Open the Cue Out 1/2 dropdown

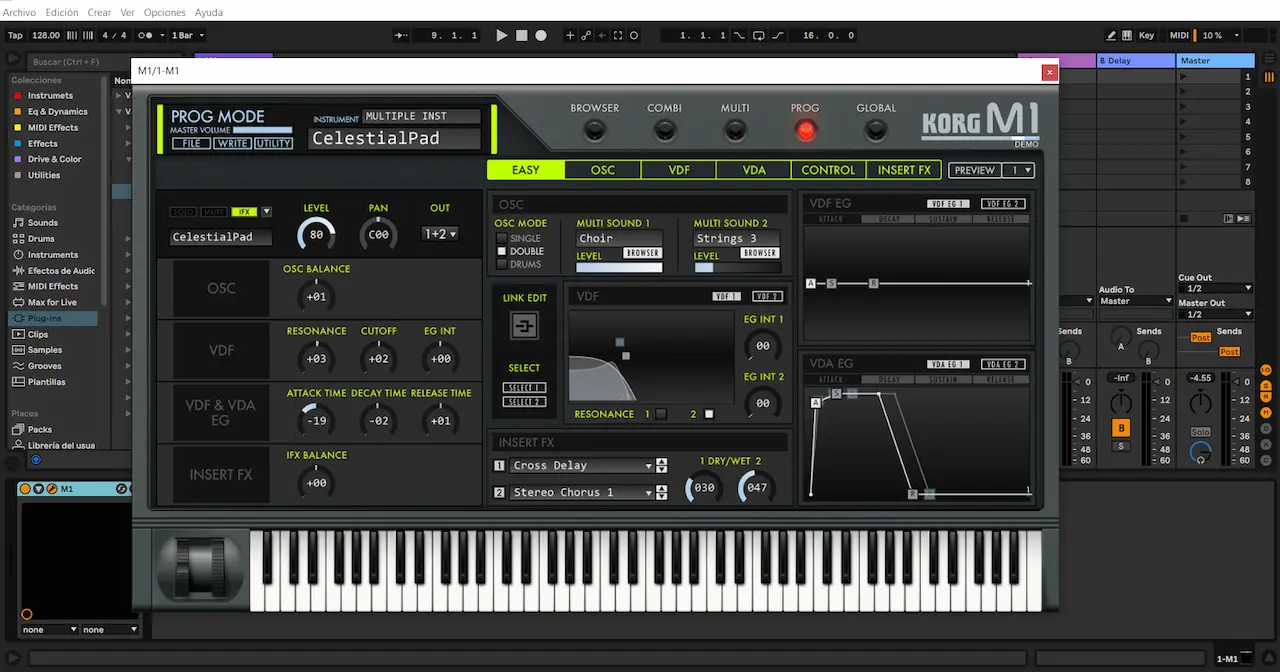tap(1215, 288)
